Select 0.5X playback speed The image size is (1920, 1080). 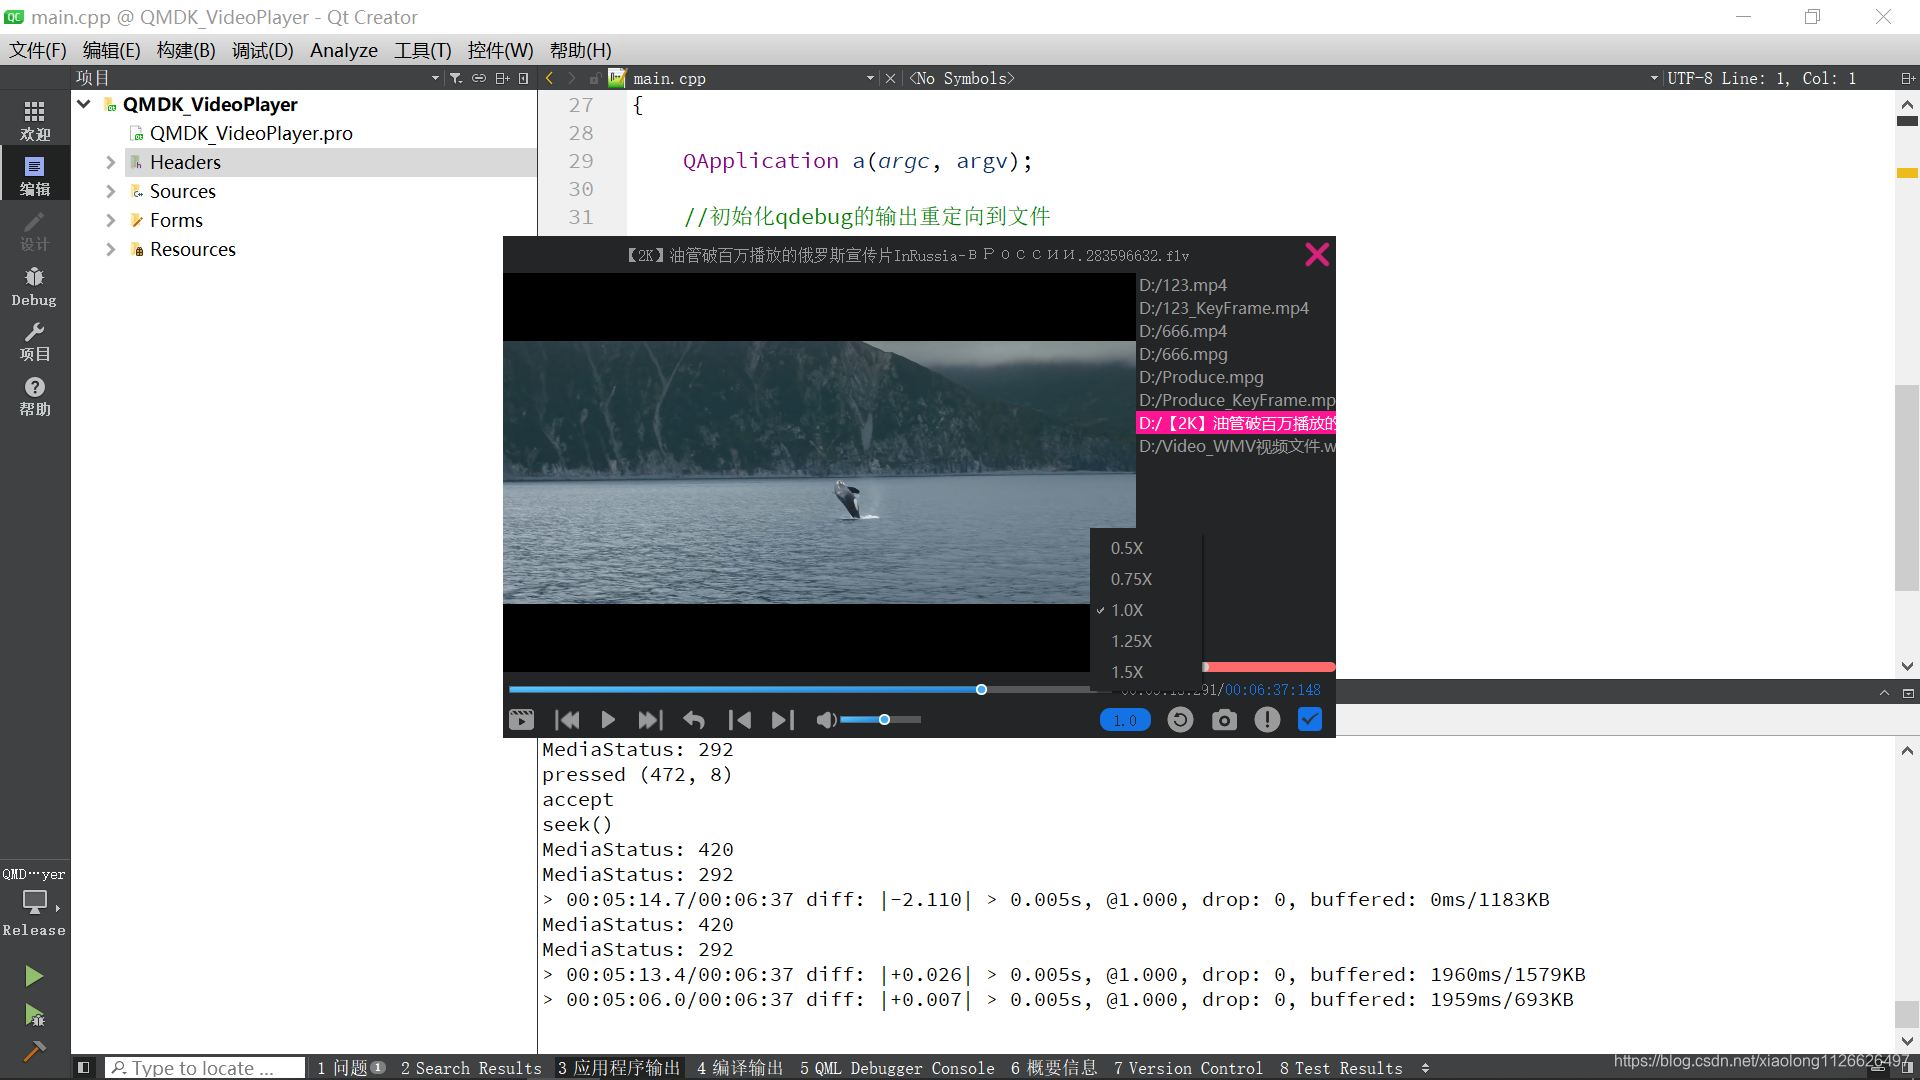click(x=1127, y=547)
